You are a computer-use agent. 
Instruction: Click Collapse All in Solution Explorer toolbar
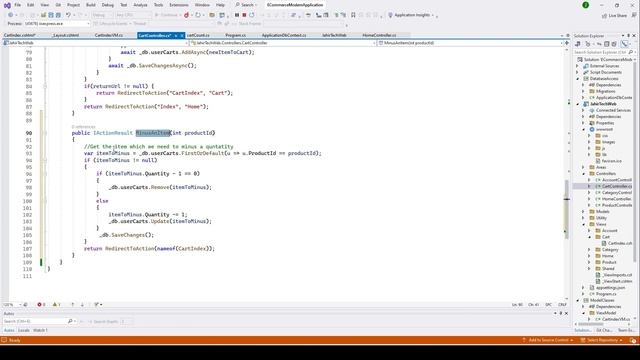coord(607,44)
